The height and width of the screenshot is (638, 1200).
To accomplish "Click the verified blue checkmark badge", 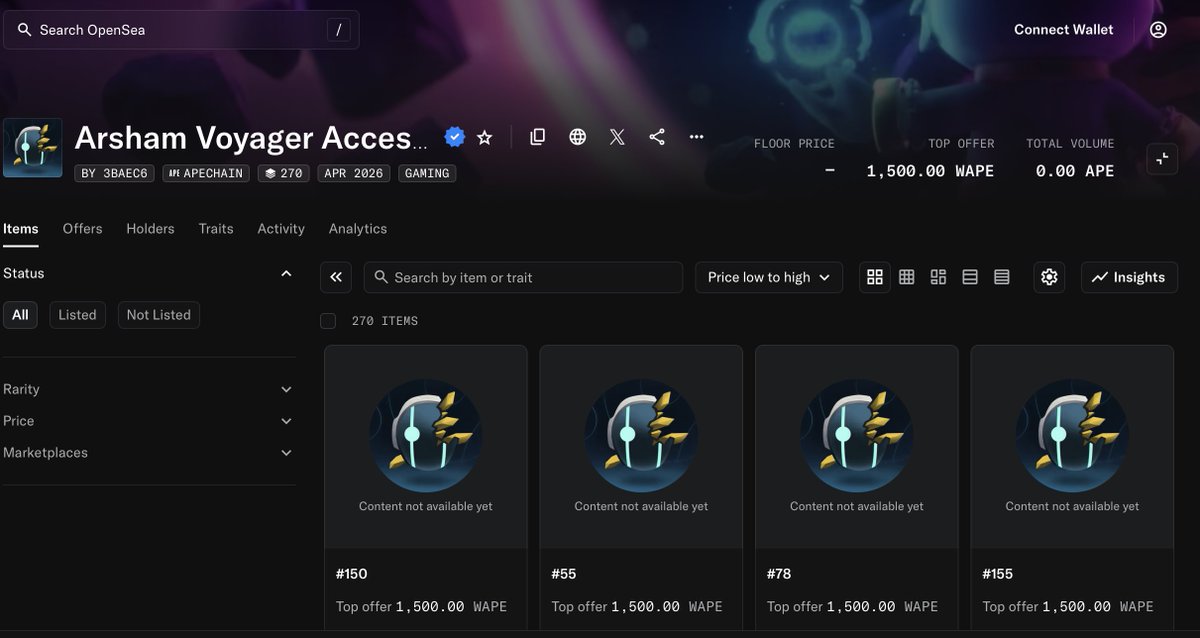I will [x=455, y=137].
